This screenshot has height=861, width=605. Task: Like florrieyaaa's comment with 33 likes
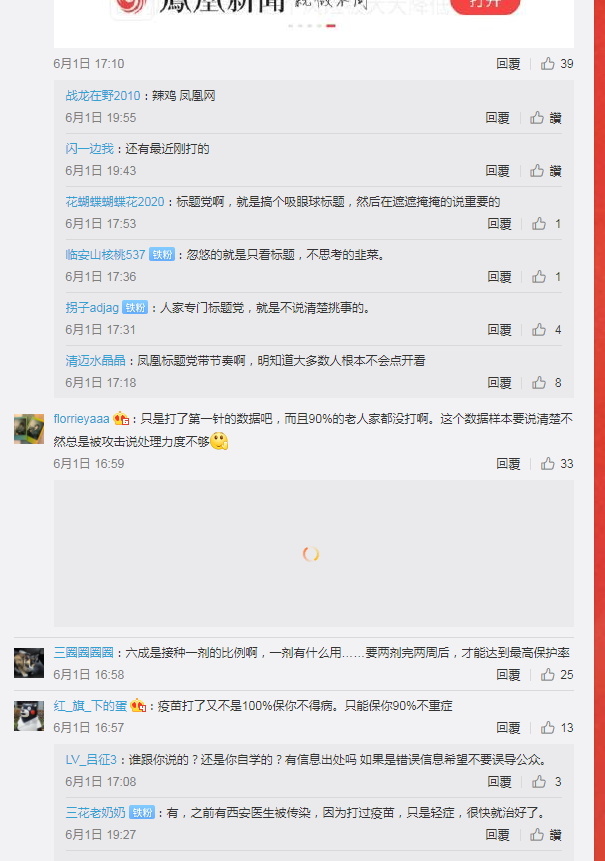pyautogui.click(x=557, y=464)
